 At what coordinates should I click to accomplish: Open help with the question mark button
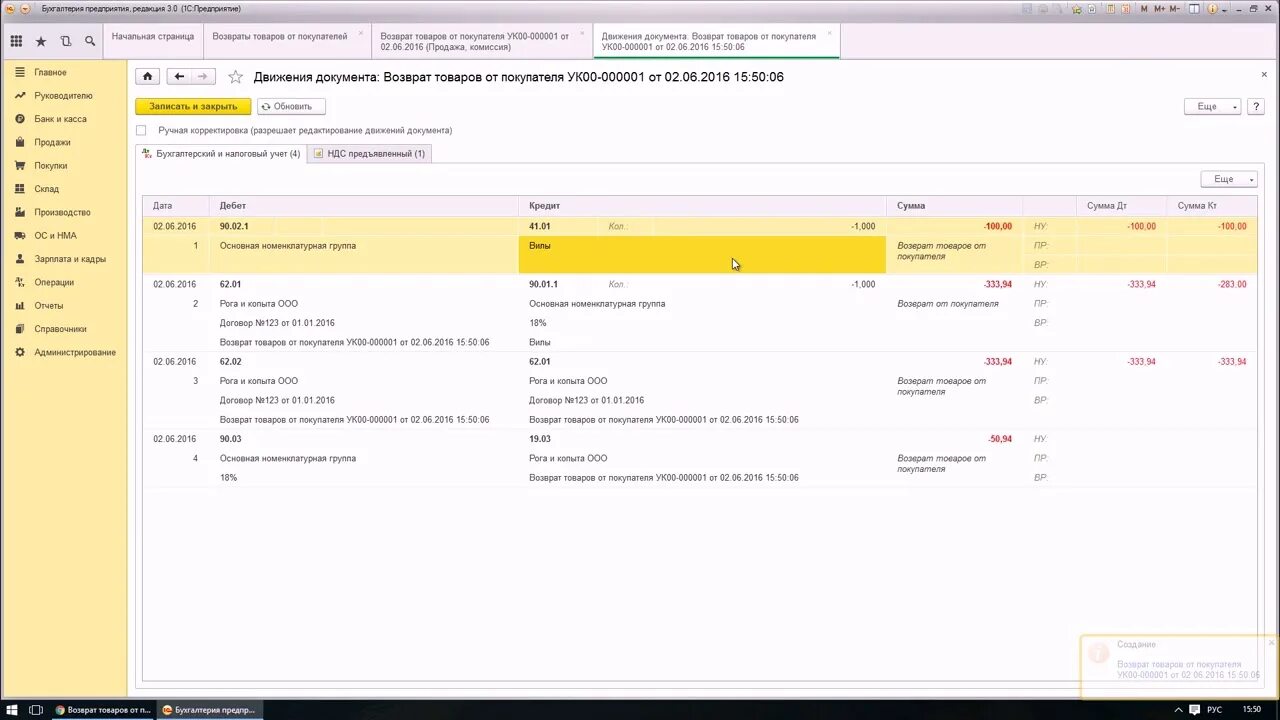tap(1256, 106)
